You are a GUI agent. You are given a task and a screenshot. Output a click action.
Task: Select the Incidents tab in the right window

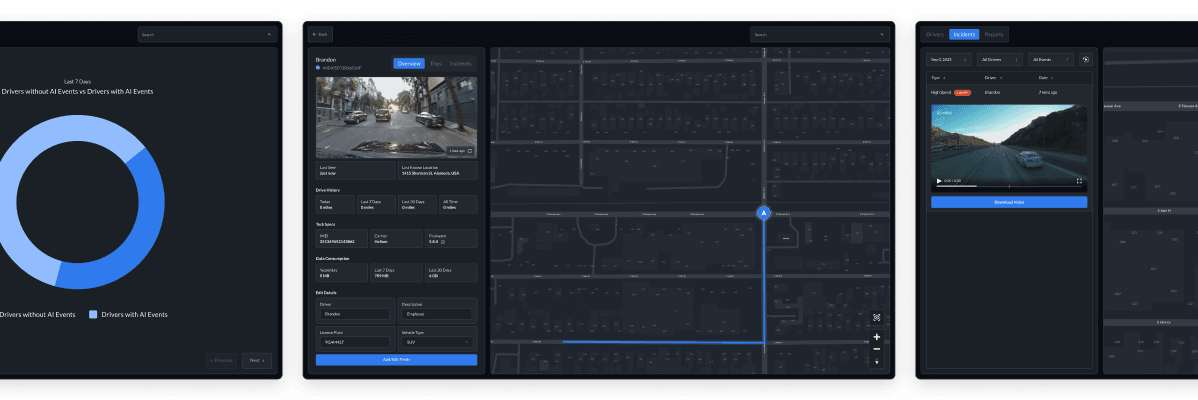pos(964,34)
